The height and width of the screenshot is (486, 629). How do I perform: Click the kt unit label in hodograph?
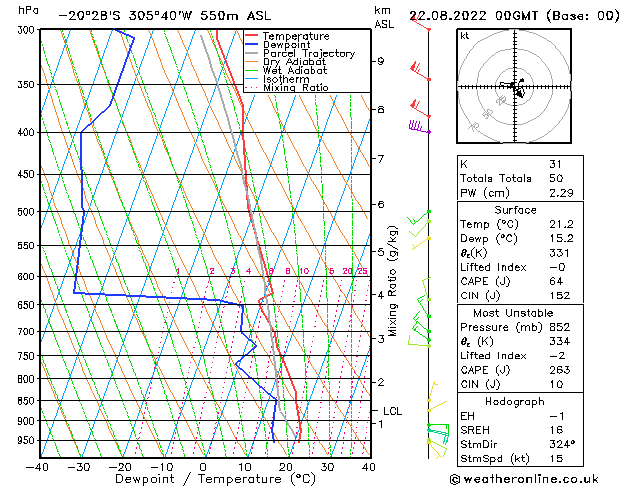(x=465, y=36)
